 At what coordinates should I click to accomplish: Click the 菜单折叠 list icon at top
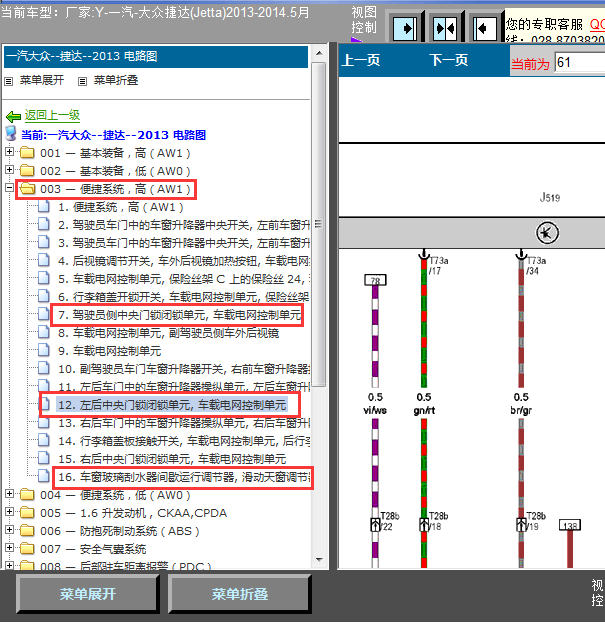coord(82,82)
